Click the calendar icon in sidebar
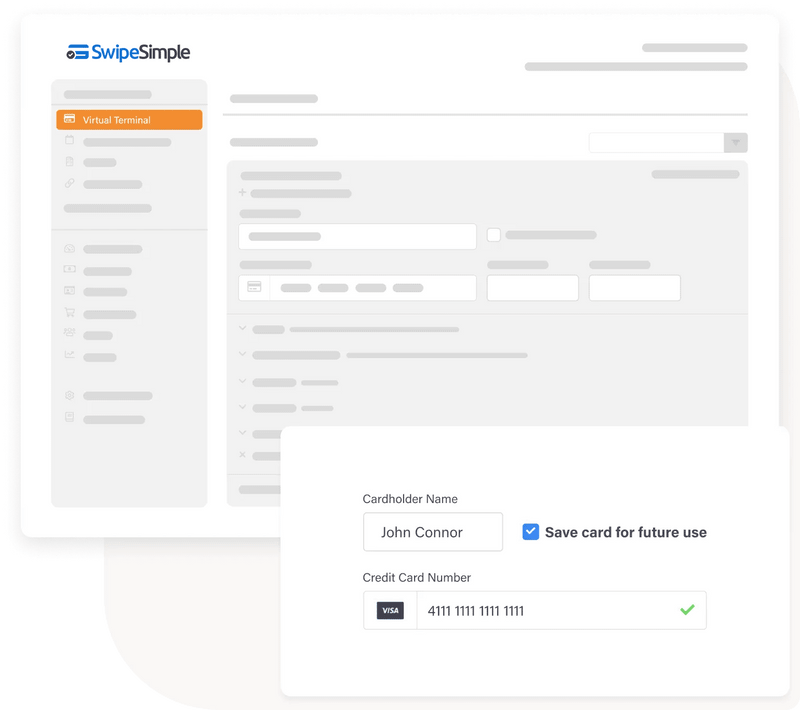Screen dimensions: 800x710 pyautogui.click(x=70, y=140)
